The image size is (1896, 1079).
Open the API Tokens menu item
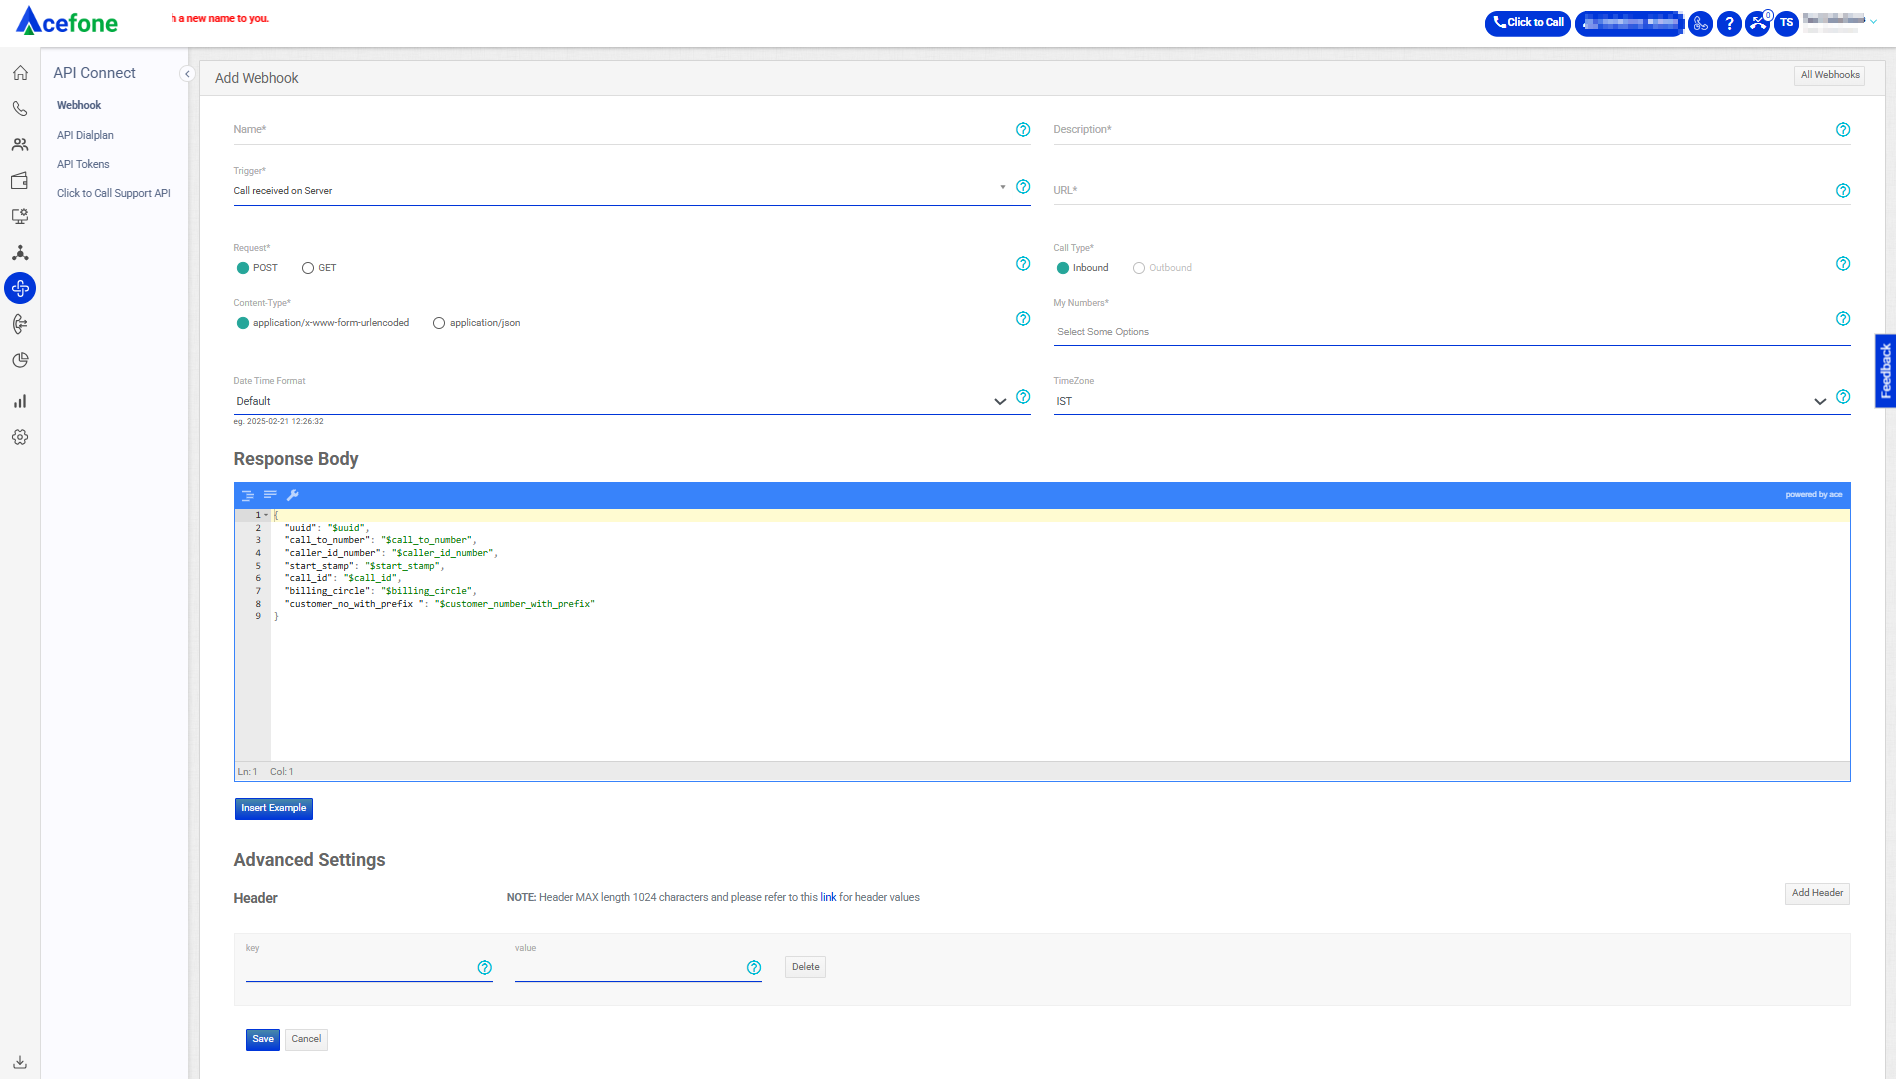83,165
